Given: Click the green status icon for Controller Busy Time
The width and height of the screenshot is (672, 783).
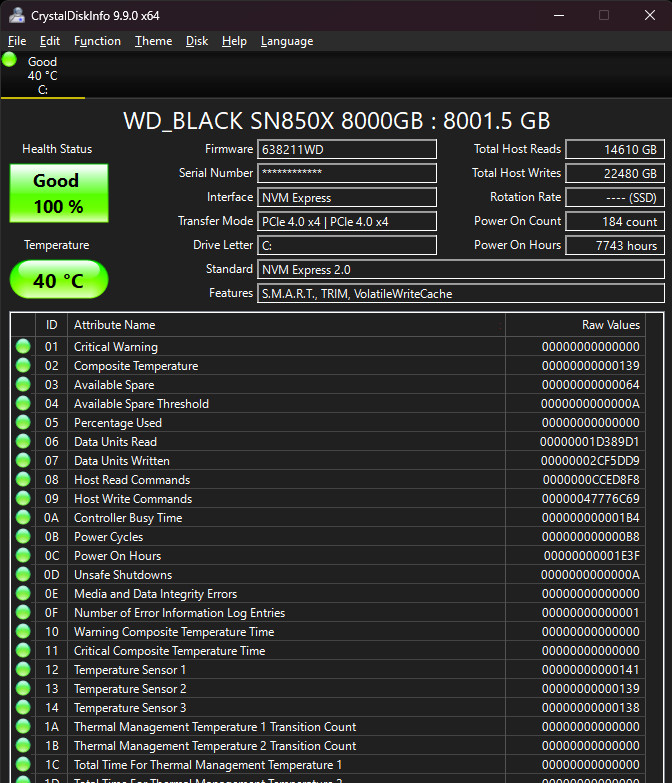Looking at the screenshot, I should [x=23, y=517].
